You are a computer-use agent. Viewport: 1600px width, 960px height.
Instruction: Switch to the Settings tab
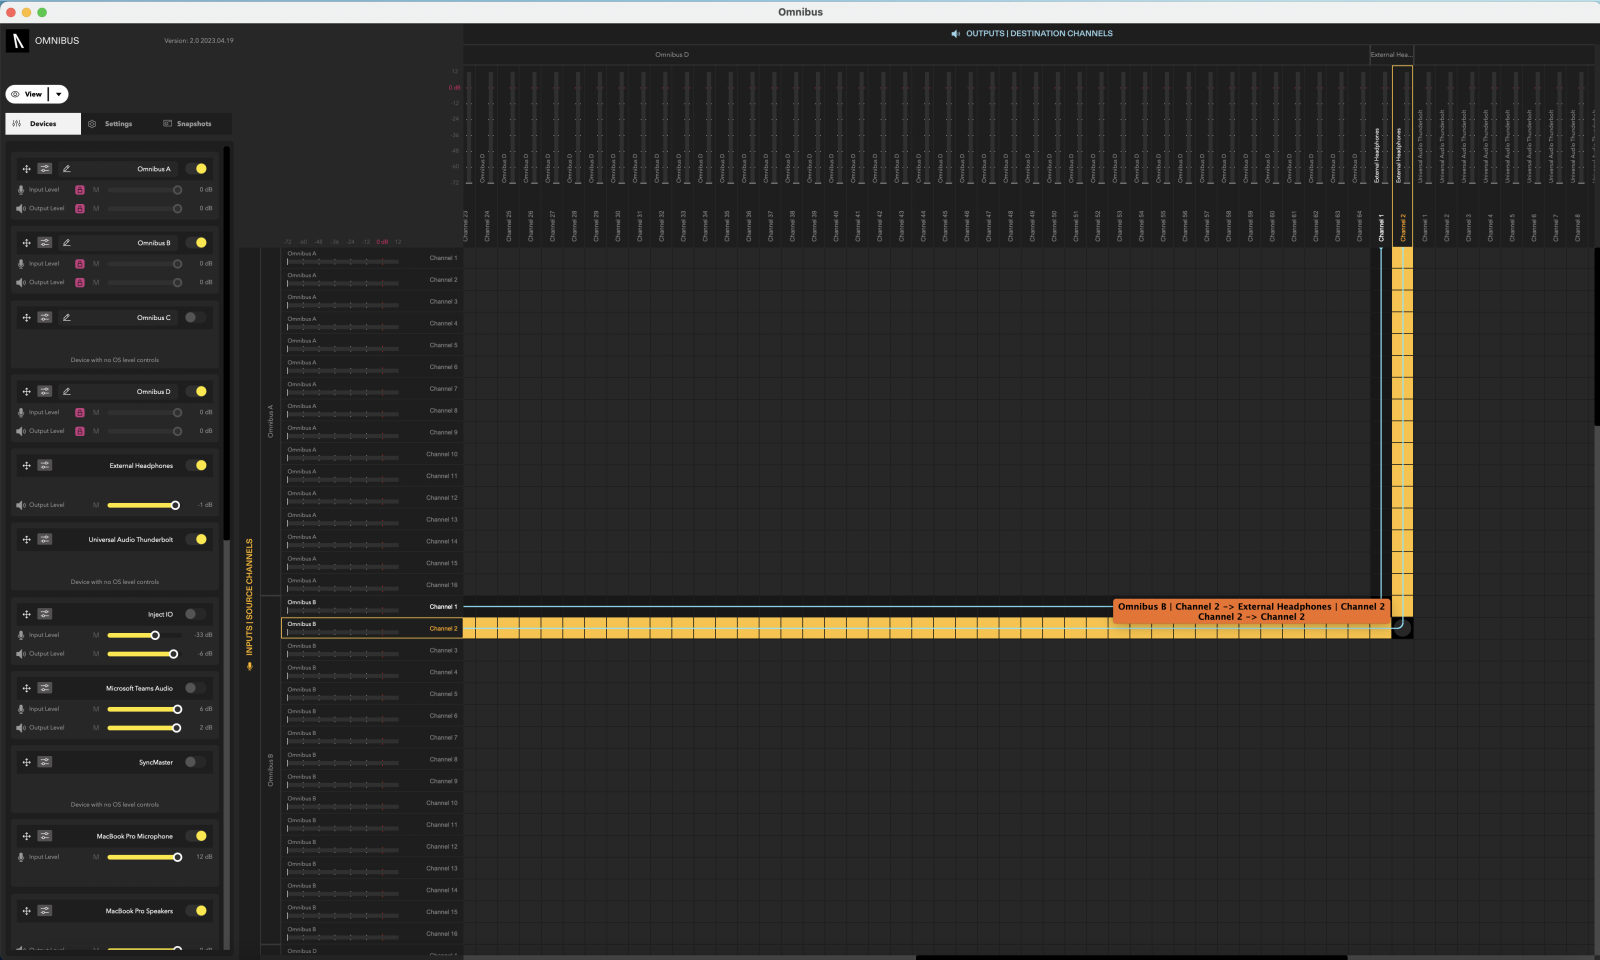point(111,124)
